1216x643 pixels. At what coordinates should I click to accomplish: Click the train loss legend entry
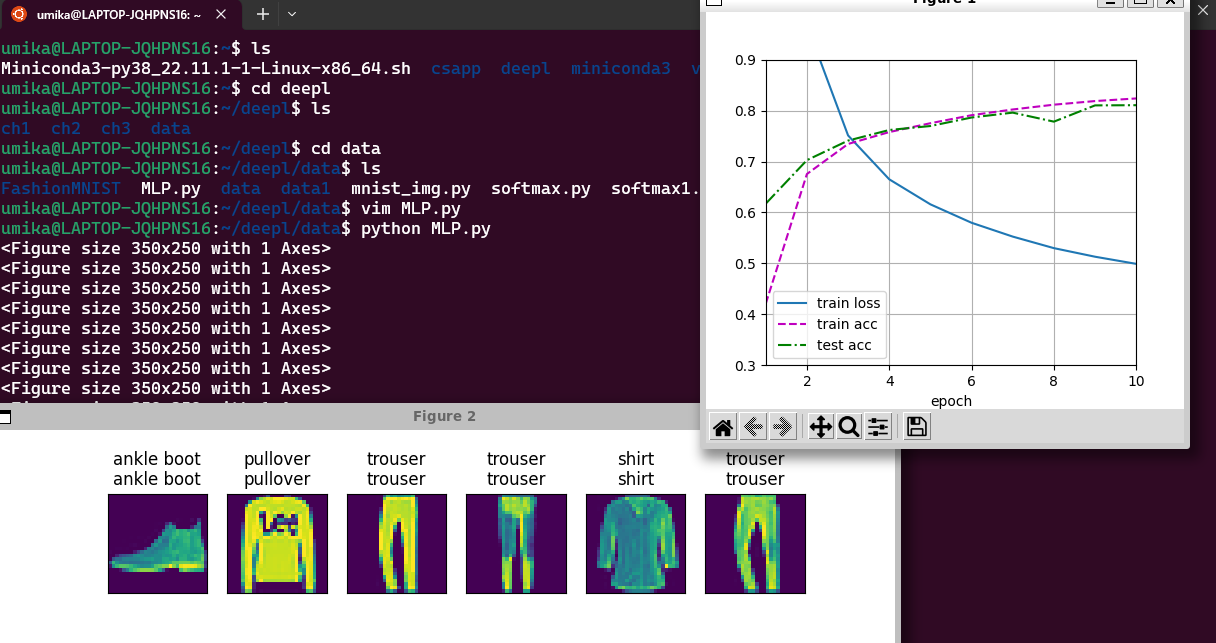847,303
